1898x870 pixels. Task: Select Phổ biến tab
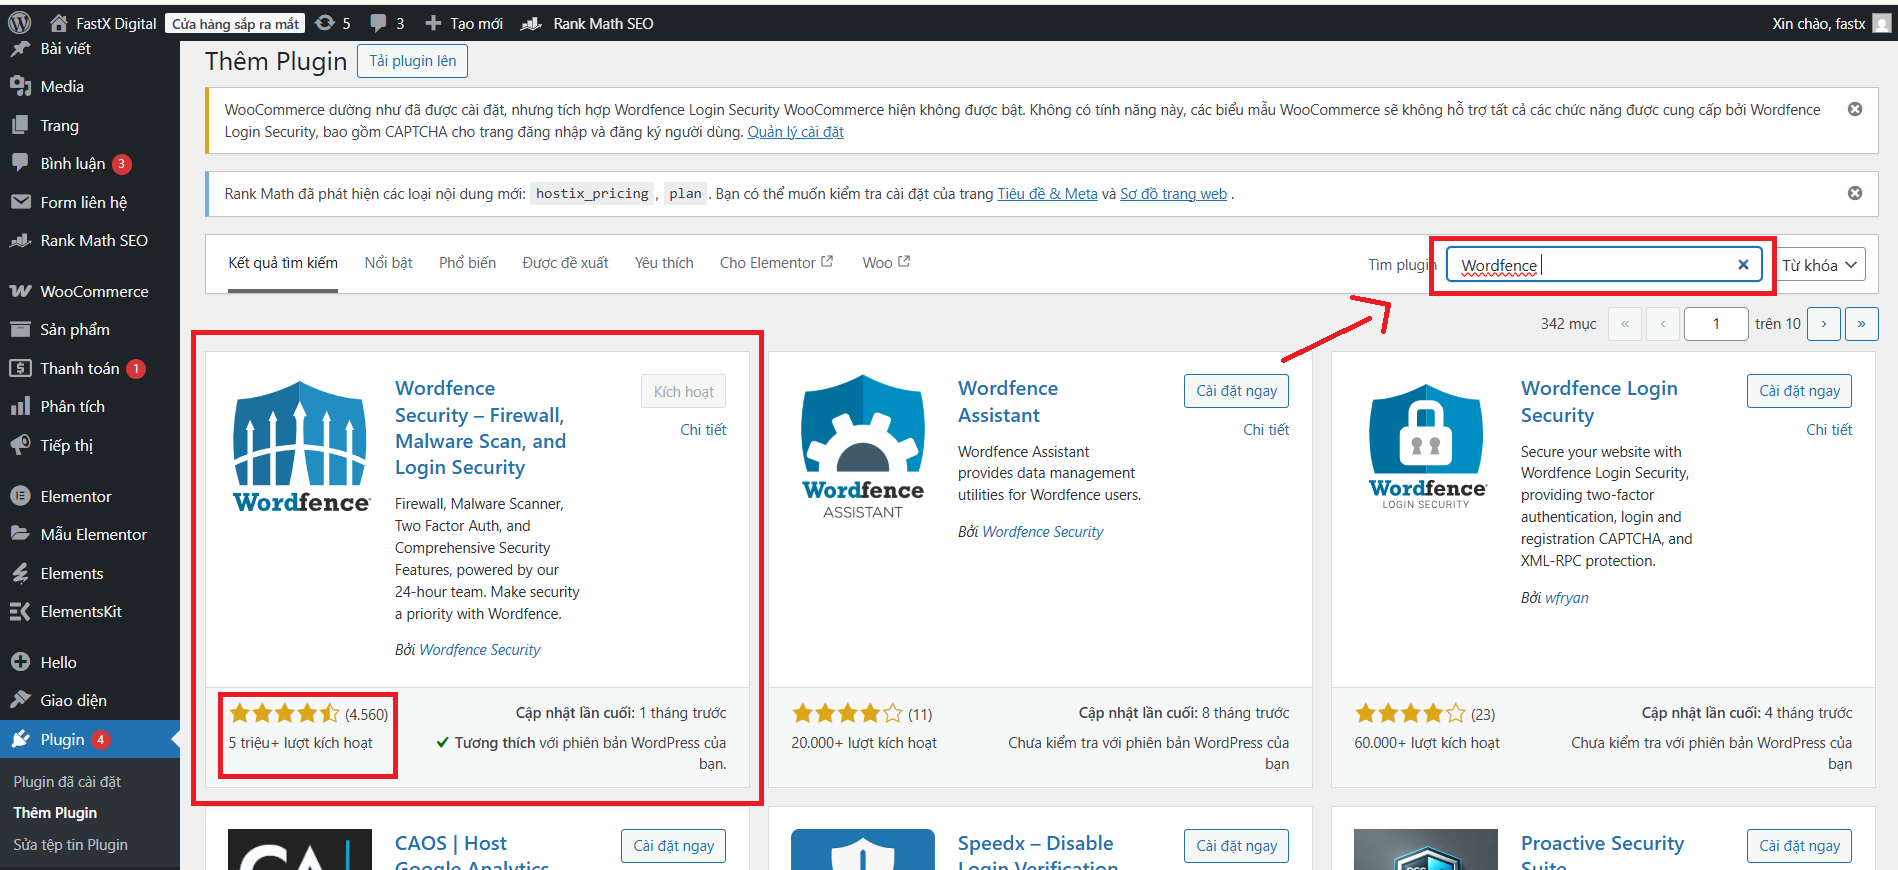pos(467,263)
